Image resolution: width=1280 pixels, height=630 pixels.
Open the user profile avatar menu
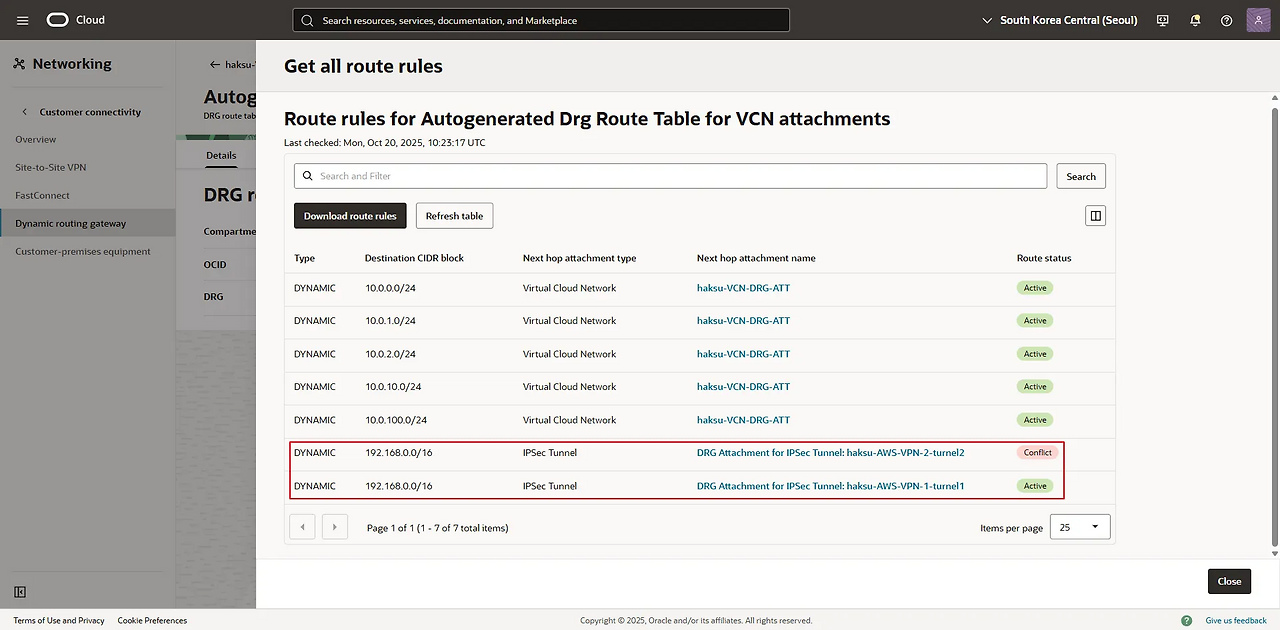point(1258,20)
